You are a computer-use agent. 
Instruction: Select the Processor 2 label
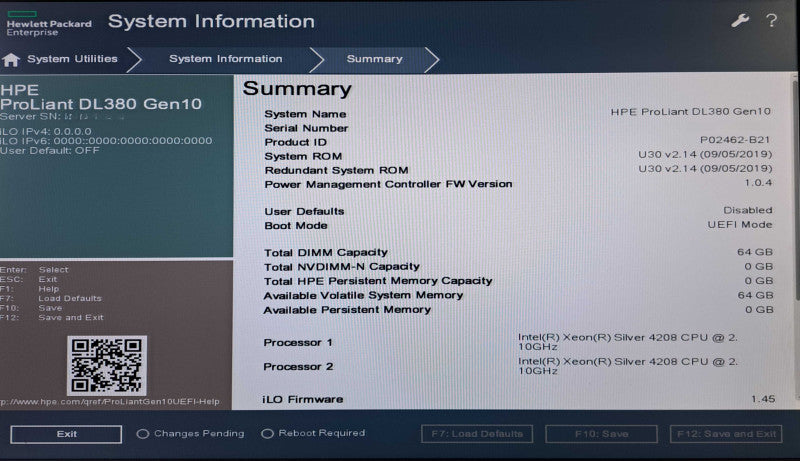pos(298,367)
